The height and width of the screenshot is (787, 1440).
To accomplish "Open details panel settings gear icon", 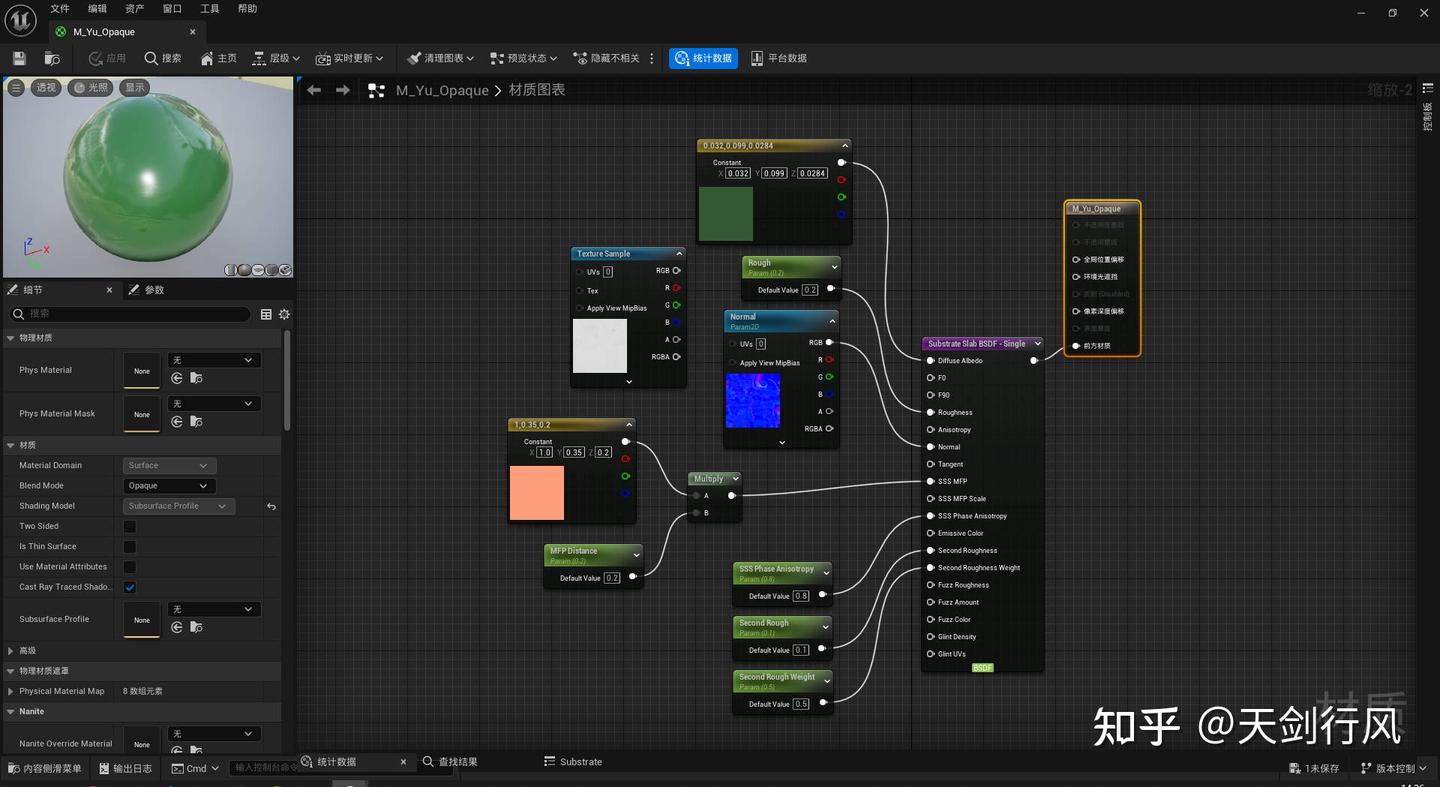I will (x=284, y=314).
